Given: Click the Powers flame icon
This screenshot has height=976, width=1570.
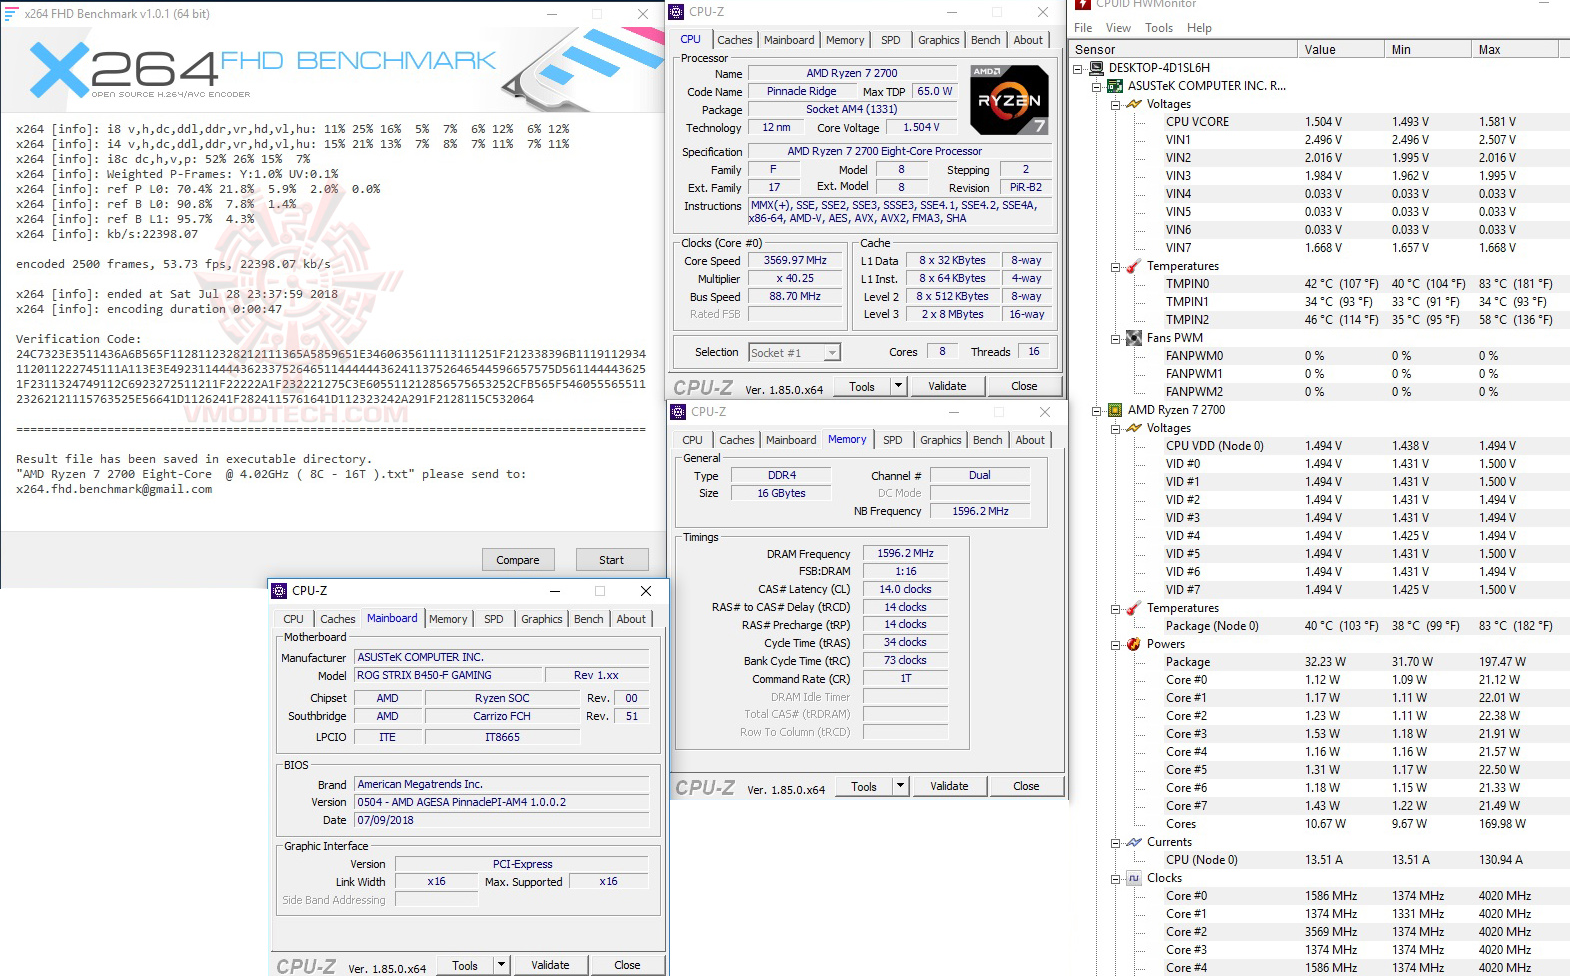Looking at the screenshot, I should (x=1134, y=644).
